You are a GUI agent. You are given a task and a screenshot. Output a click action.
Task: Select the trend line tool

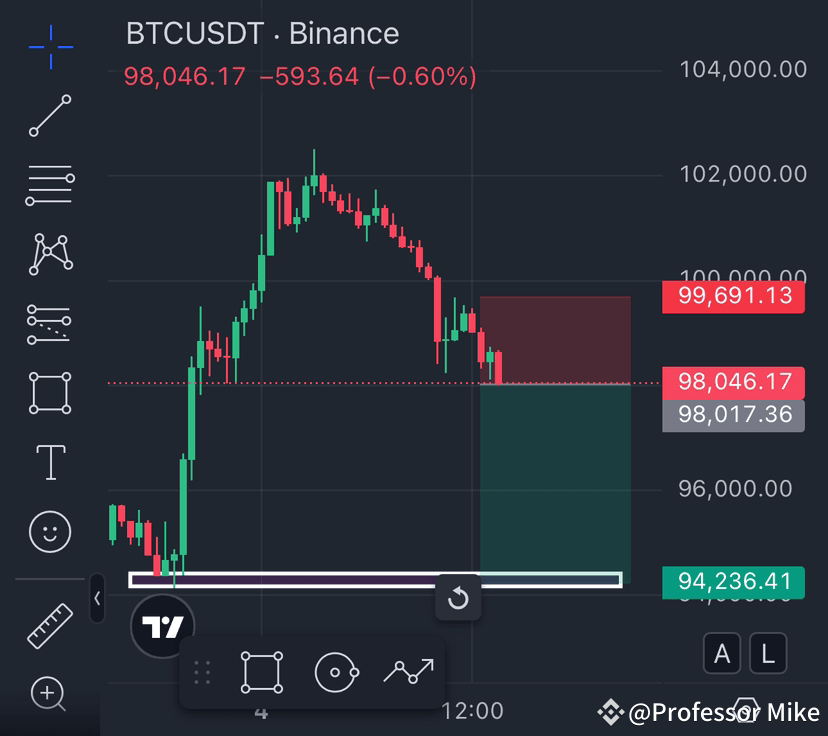[49, 117]
